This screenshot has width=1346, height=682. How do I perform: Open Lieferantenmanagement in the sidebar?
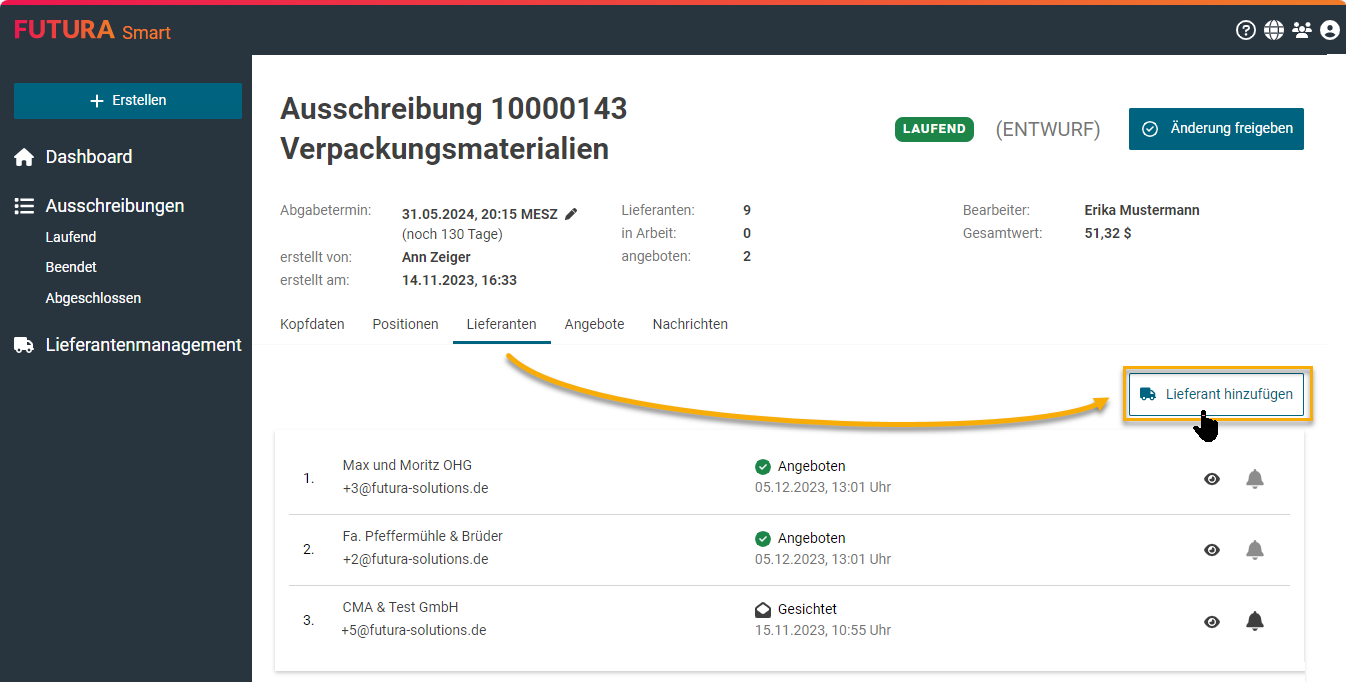tap(143, 345)
